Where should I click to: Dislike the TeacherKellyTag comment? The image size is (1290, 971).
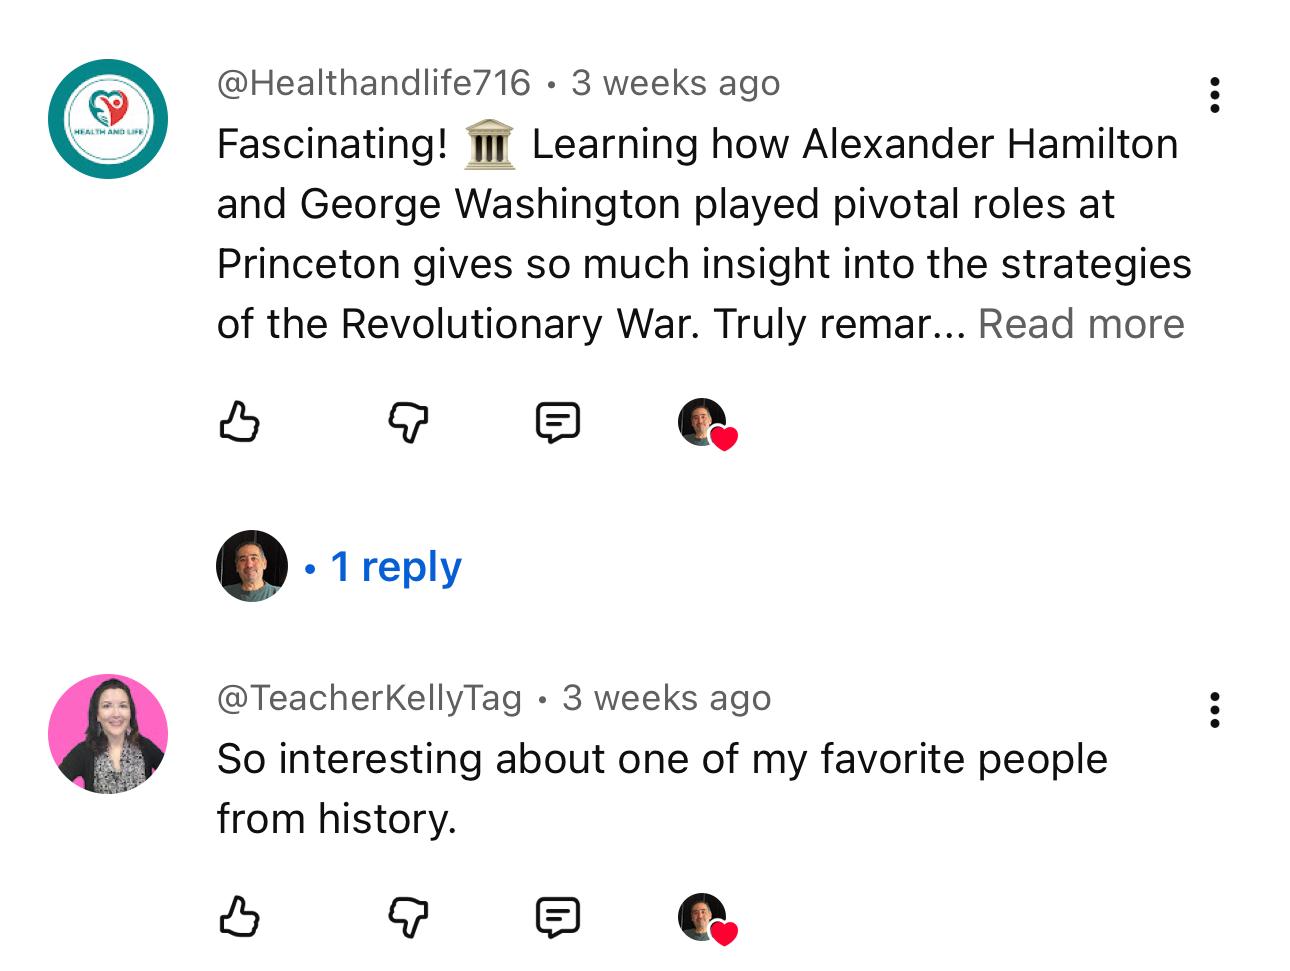click(x=408, y=916)
